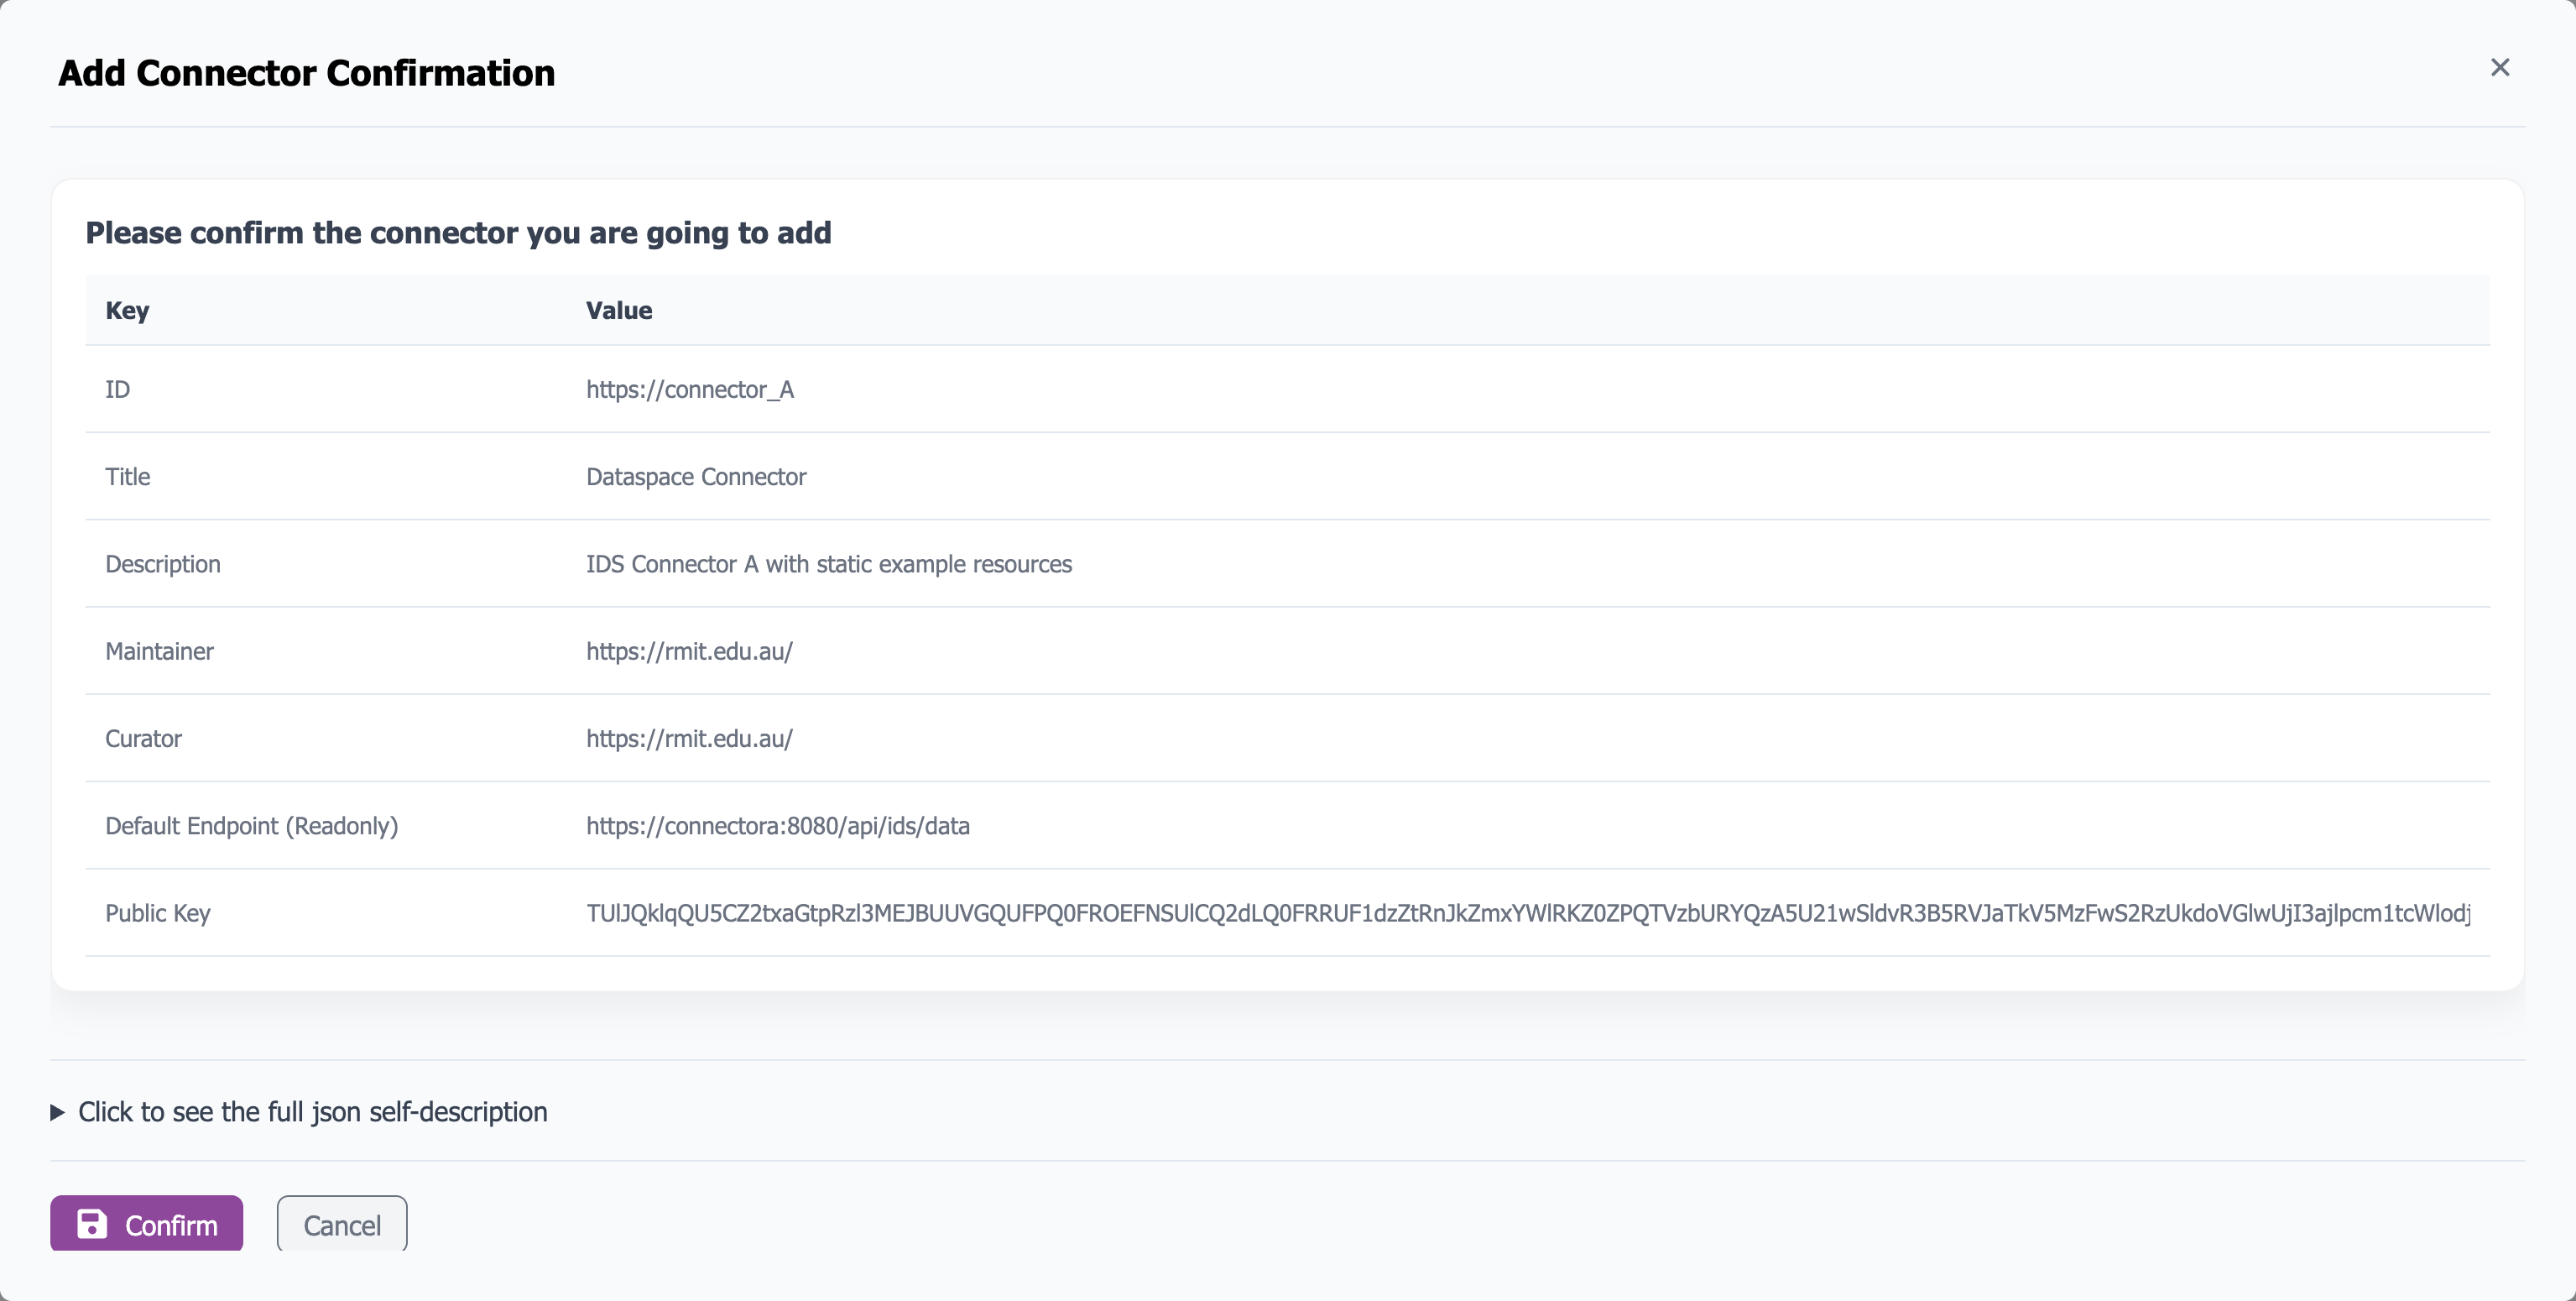Click the Description key cell
This screenshot has width=2576, height=1301.
[162, 564]
